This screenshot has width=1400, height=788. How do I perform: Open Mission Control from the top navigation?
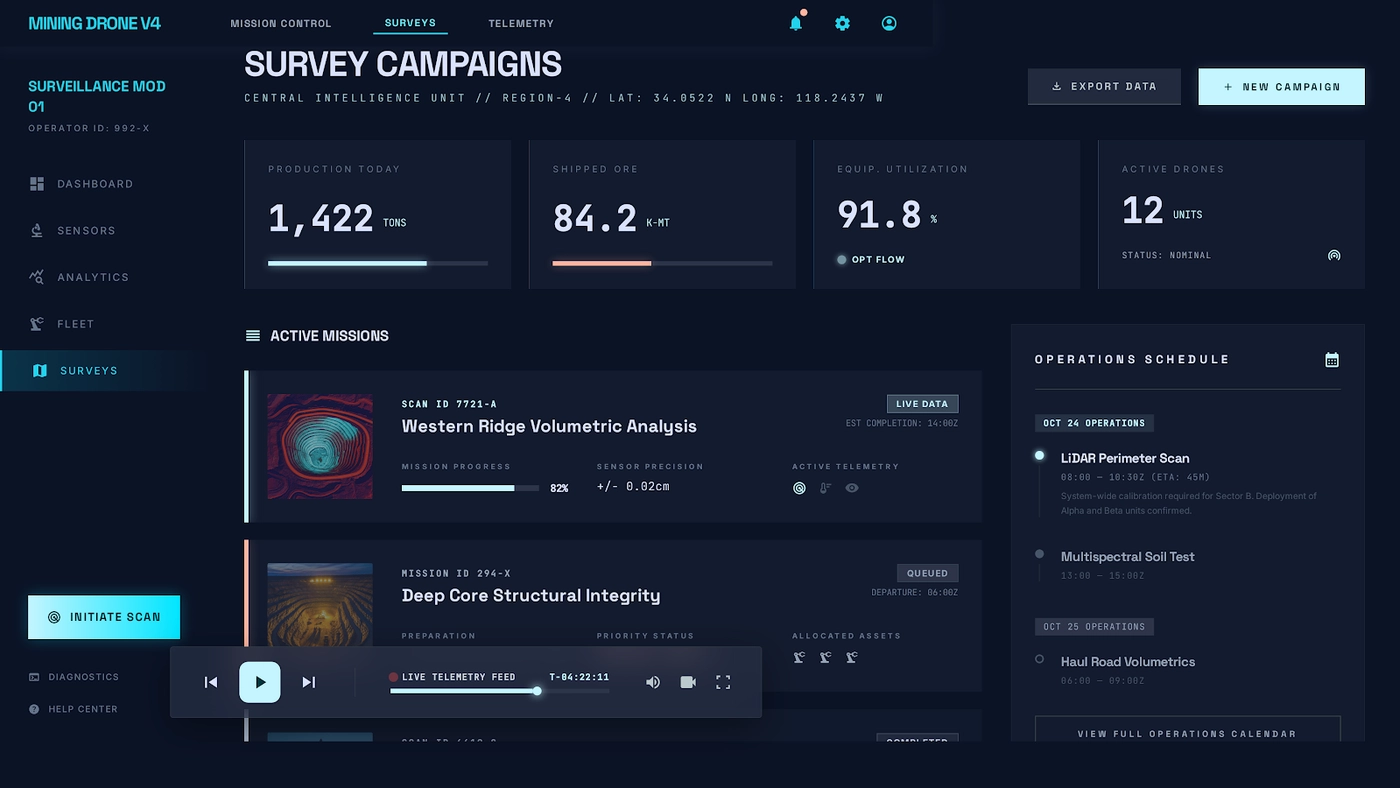[x=281, y=23]
